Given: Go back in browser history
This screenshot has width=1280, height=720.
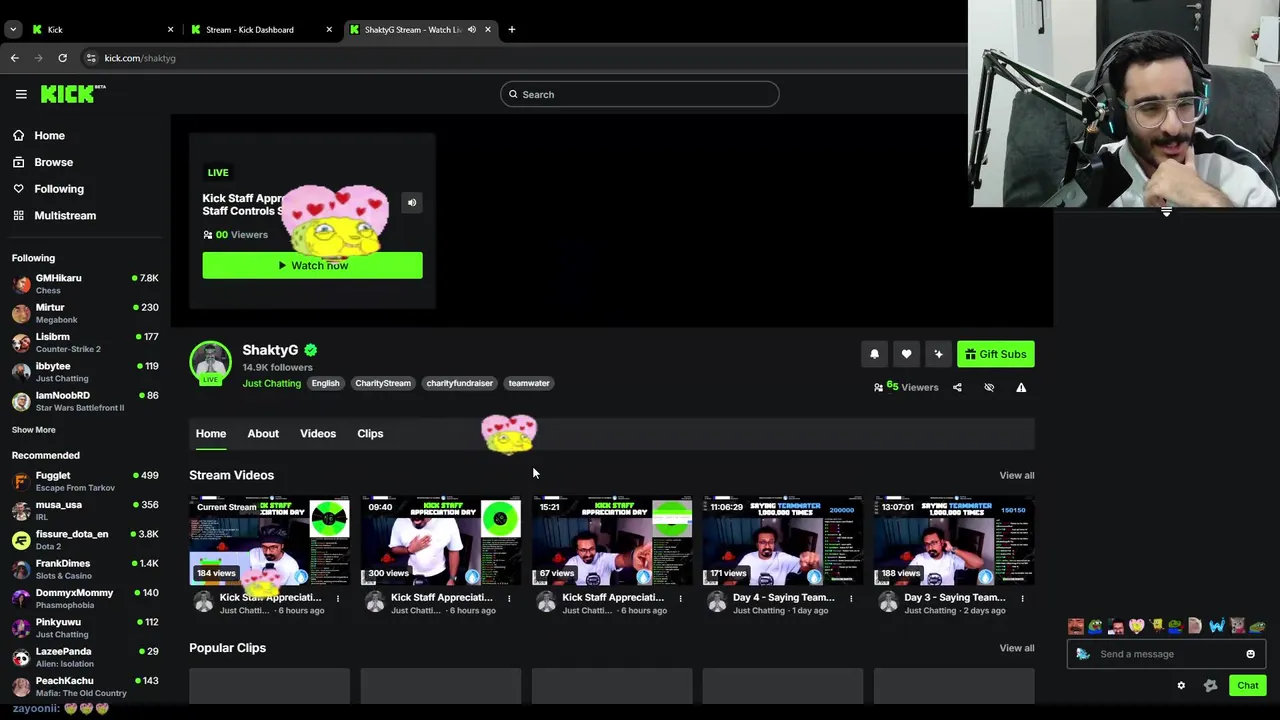Looking at the screenshot, I should pos(15,58).
